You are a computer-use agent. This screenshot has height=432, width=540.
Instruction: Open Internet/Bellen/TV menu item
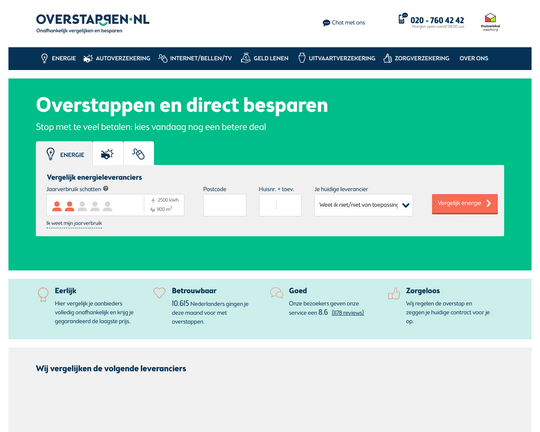(x=201, y=58)
